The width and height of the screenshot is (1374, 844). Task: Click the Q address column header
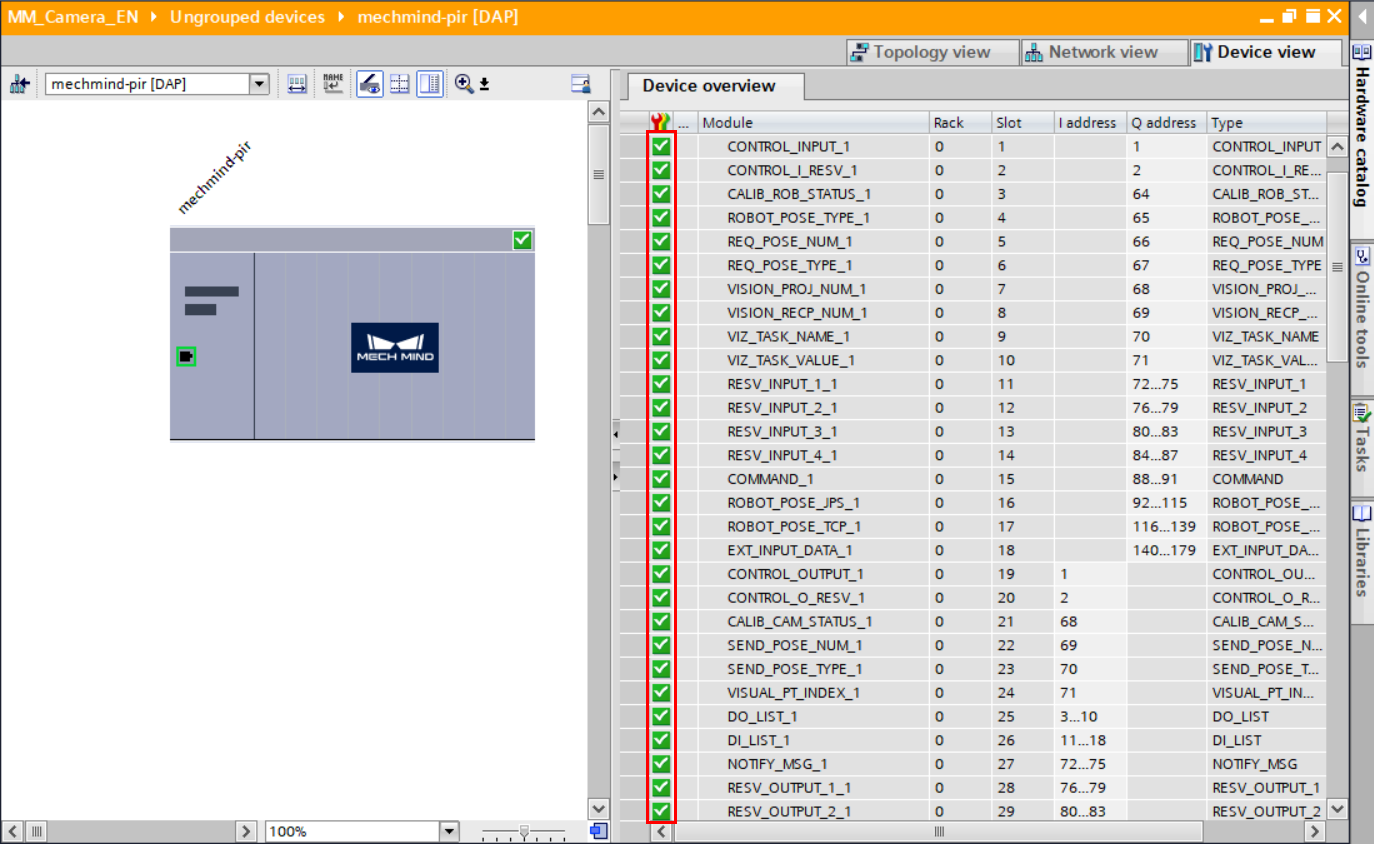coord(1163,122)
